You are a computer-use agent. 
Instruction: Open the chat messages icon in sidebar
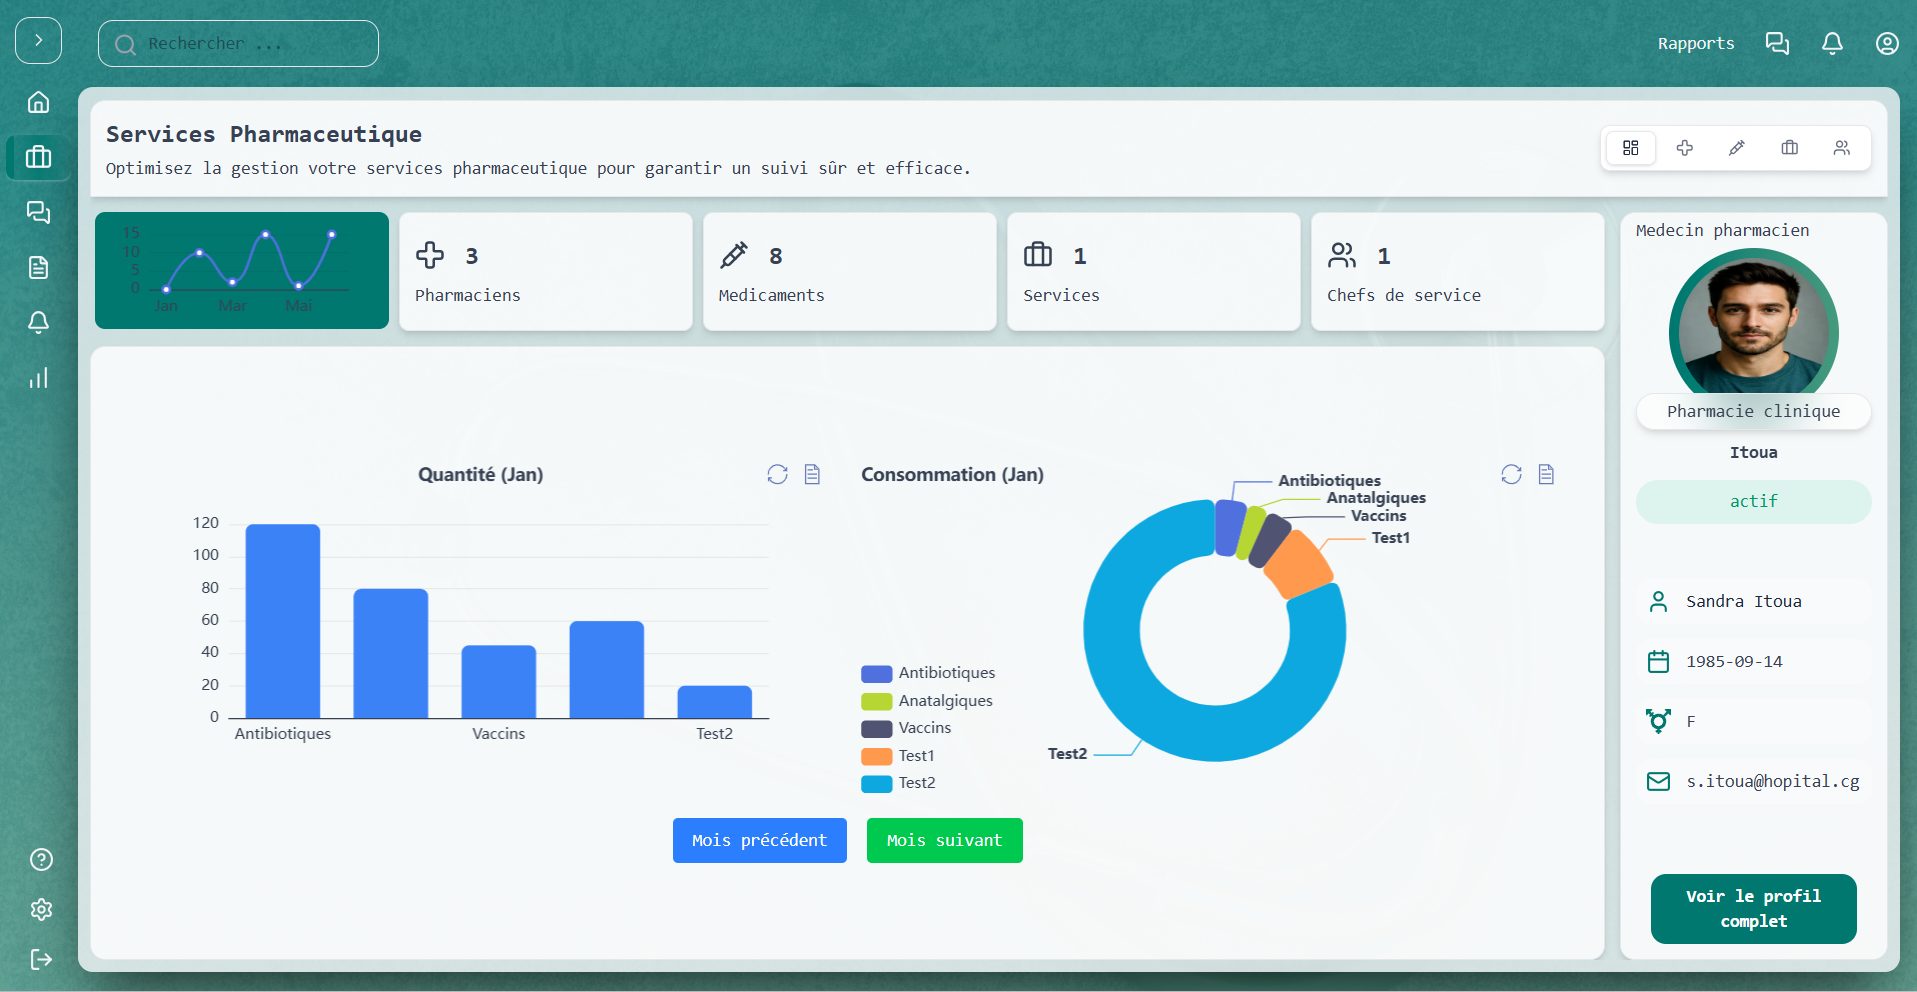pos(39,212)
